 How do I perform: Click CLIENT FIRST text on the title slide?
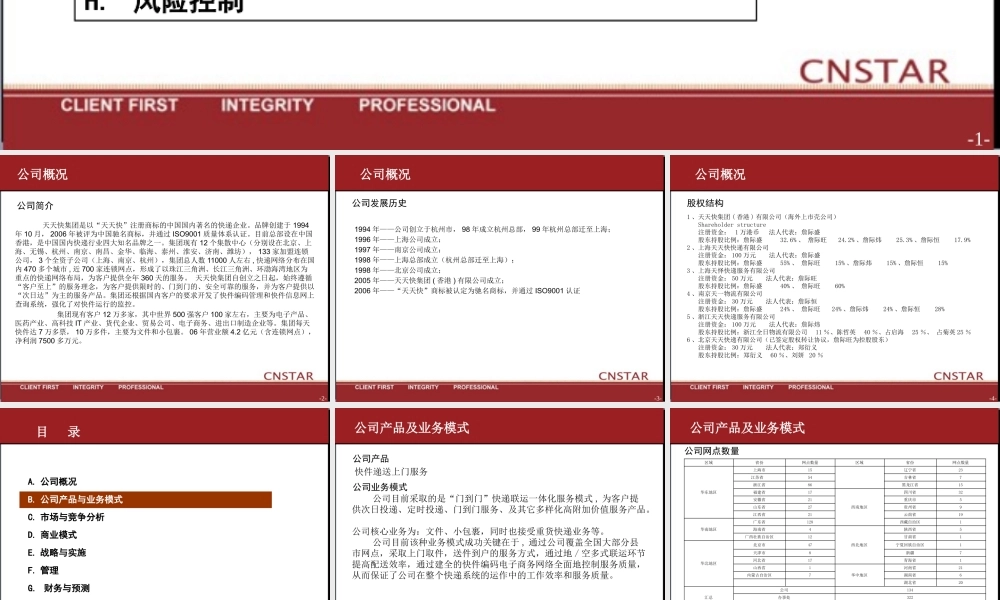pos(119,105)
